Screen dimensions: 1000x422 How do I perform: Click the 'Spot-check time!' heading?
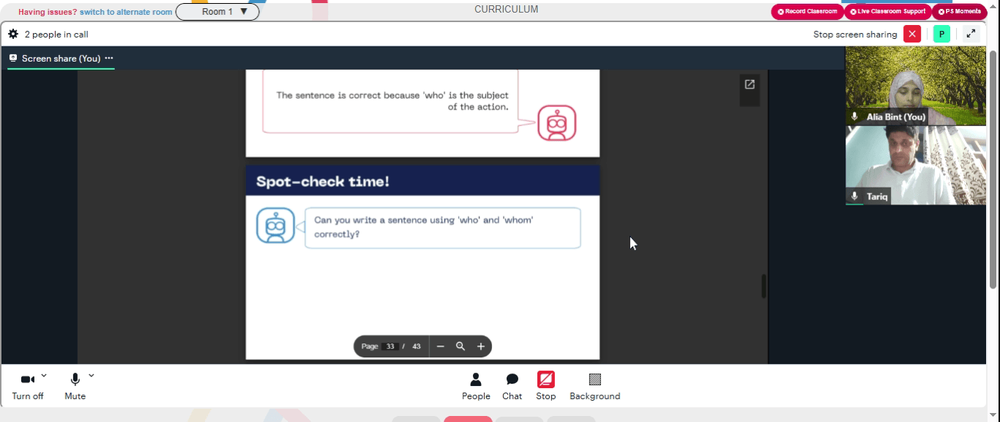(323, 182)
